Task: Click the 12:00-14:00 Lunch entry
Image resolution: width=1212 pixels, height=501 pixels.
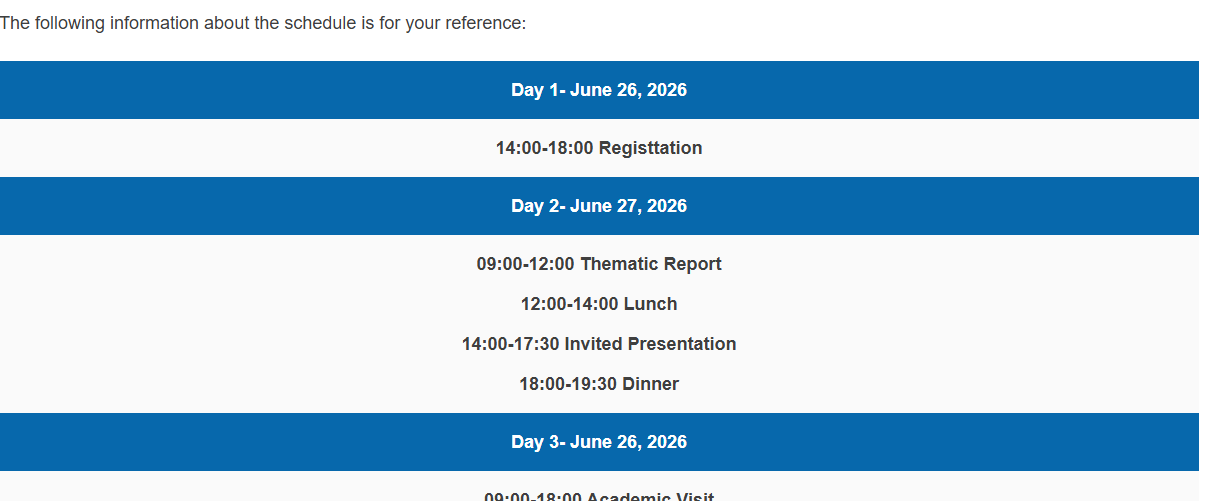Action: 599,304
